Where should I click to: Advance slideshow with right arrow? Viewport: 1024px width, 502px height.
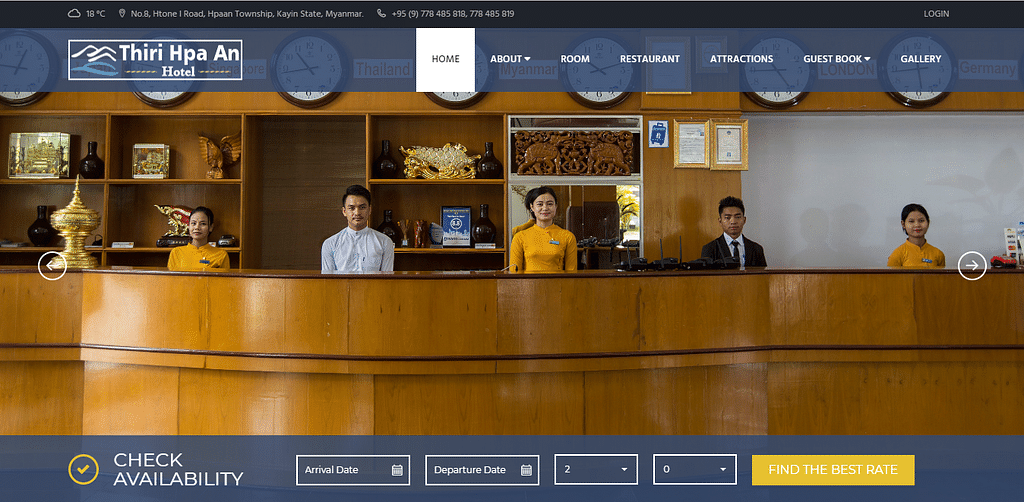pyautogui.click(x=972, y=265)
